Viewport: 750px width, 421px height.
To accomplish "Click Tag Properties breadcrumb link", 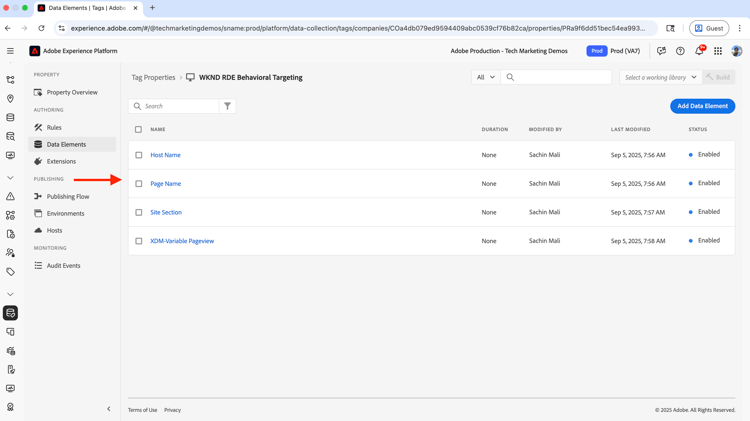I will pyautogui.click(x=153, y=77).
